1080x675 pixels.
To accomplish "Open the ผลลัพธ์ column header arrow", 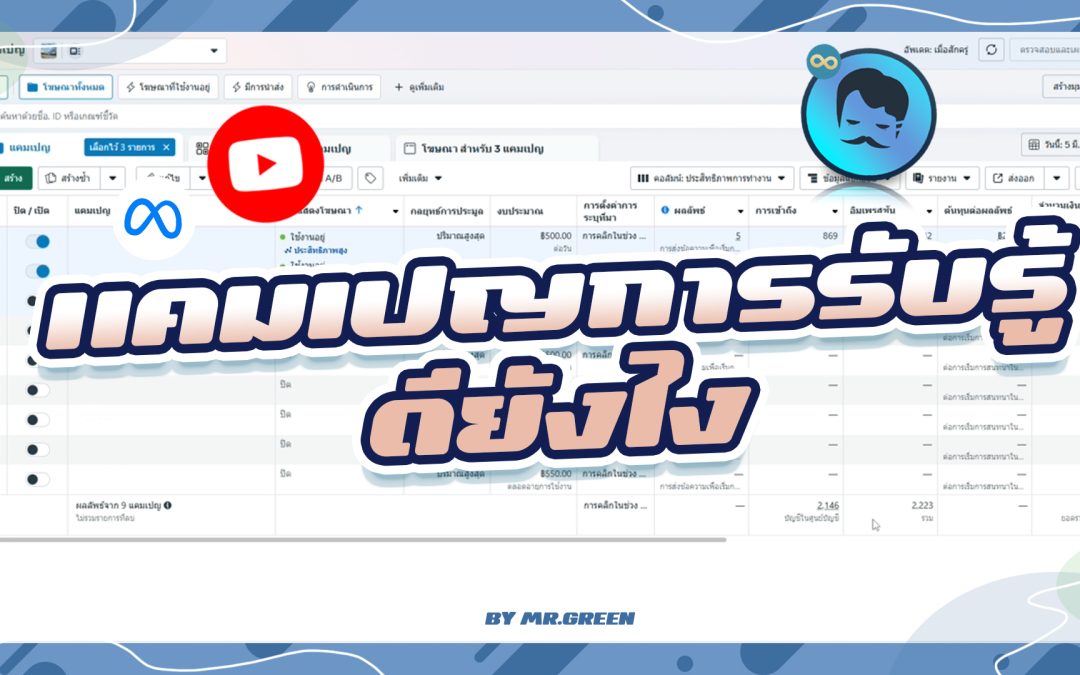I will 740,211.
